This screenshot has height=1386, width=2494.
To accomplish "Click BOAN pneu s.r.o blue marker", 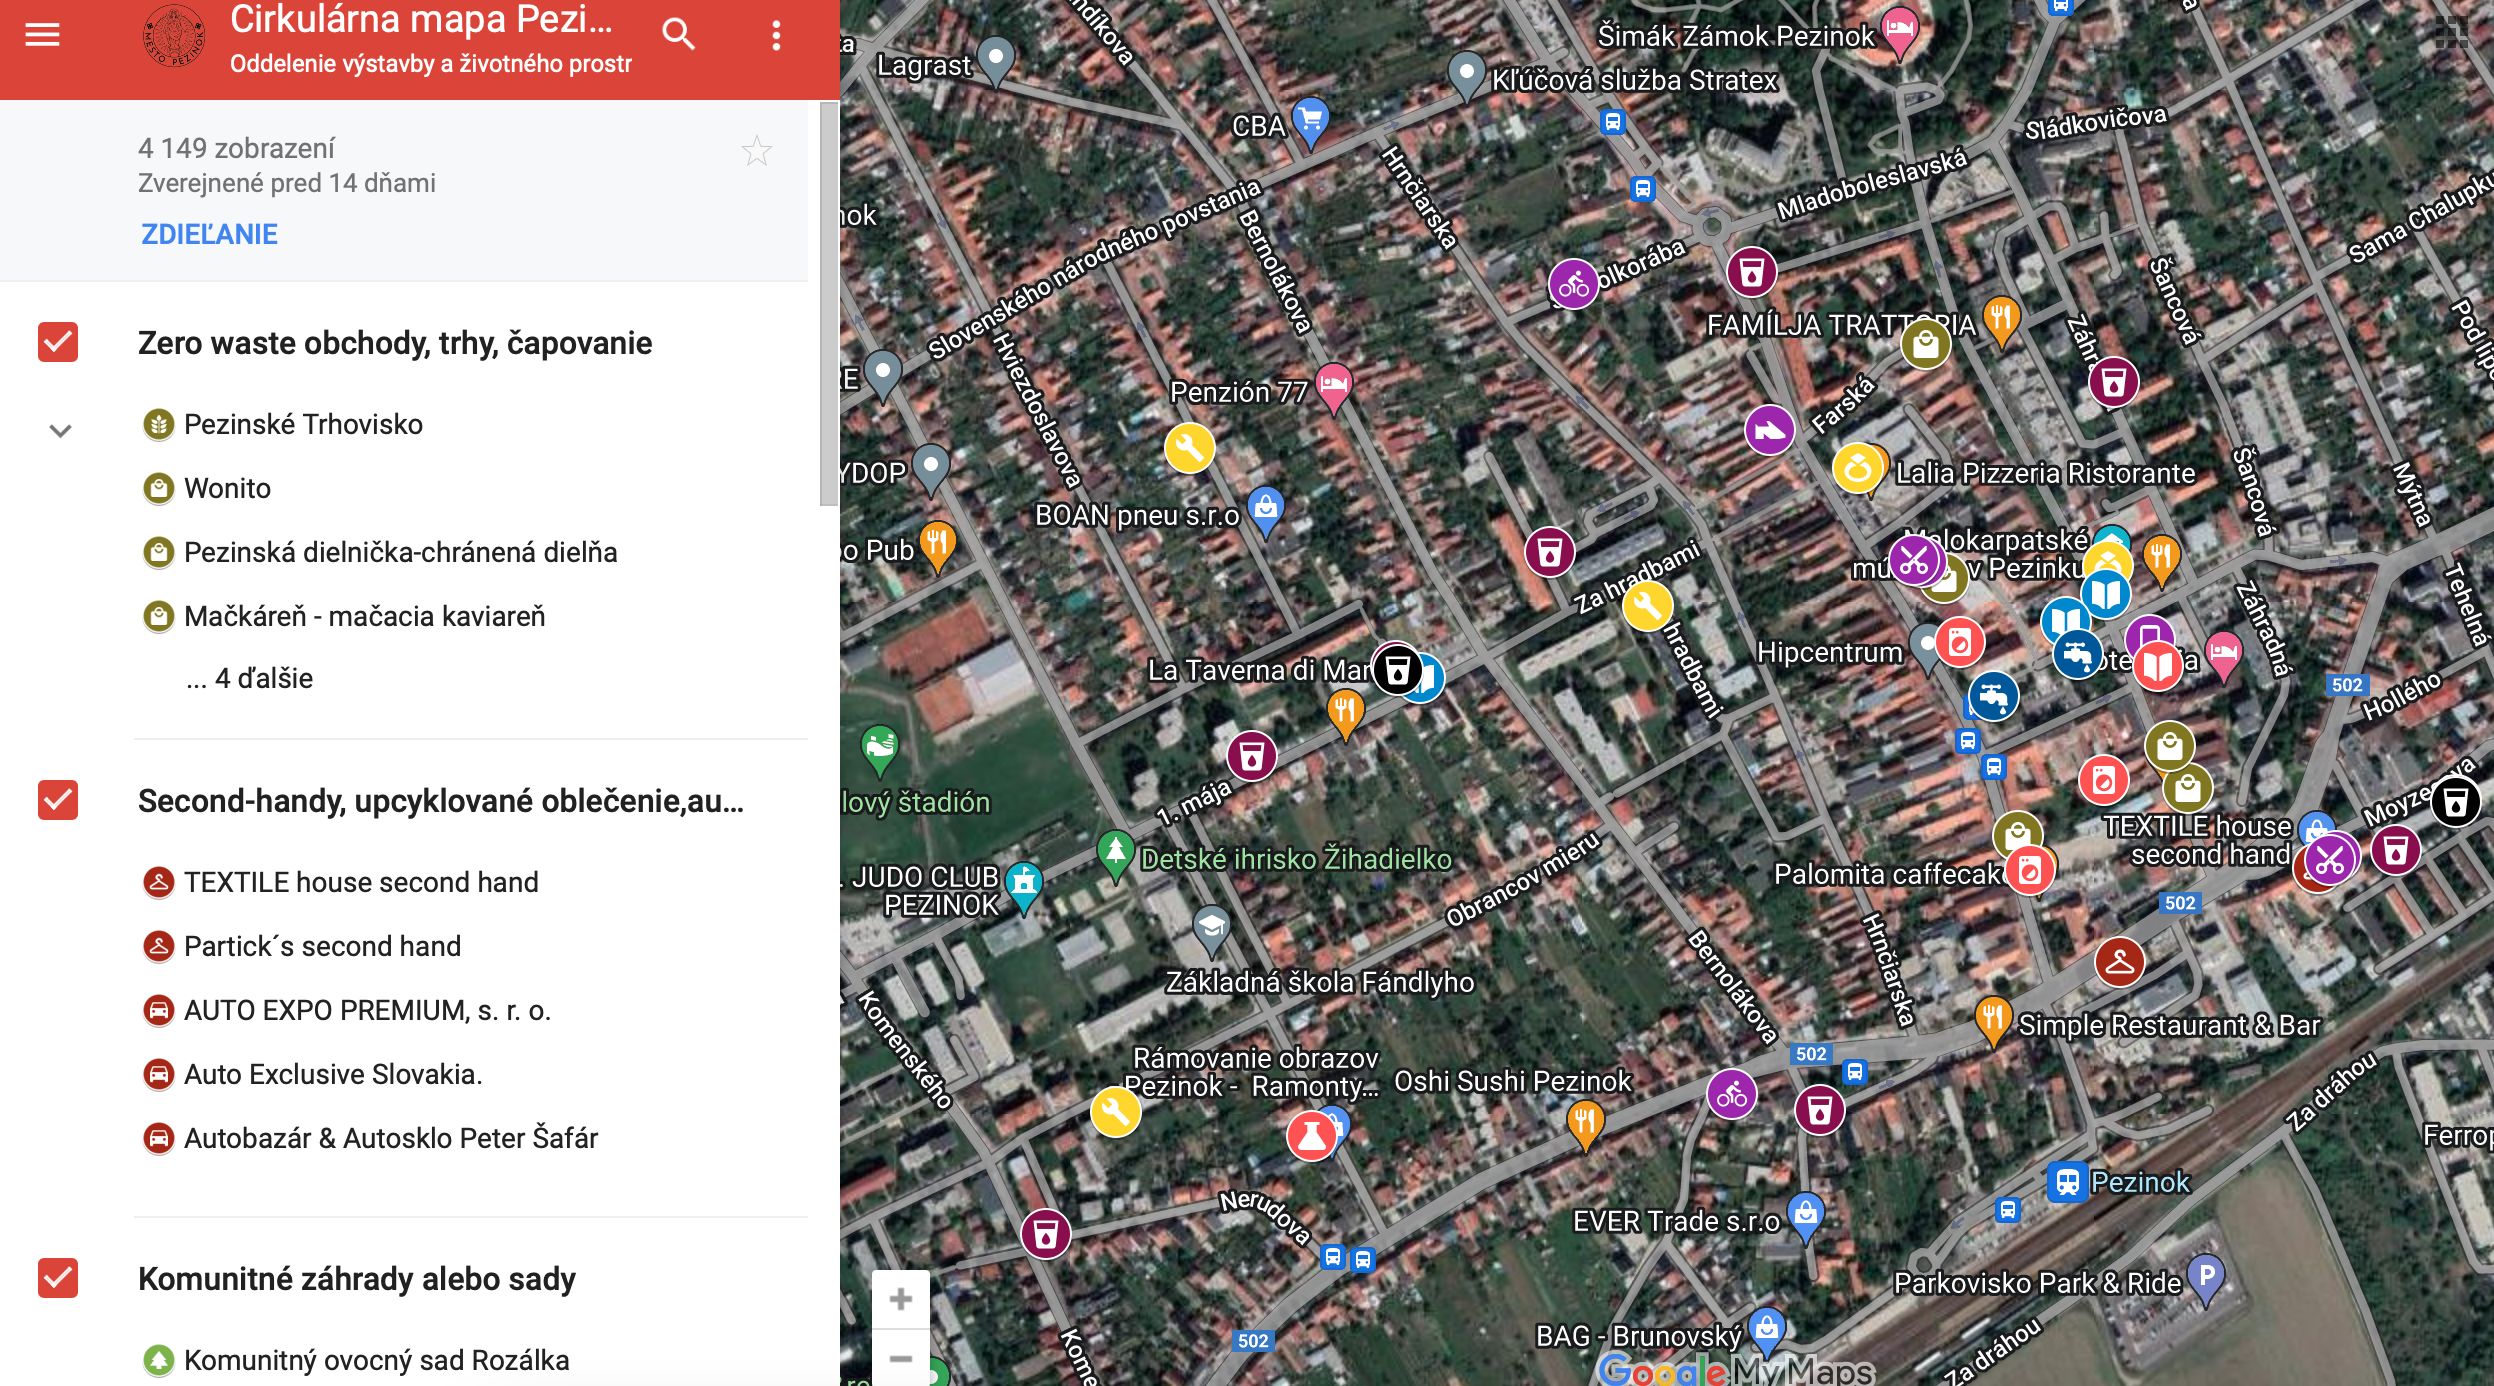I will pyautogui.click(x=1265, y=511).
